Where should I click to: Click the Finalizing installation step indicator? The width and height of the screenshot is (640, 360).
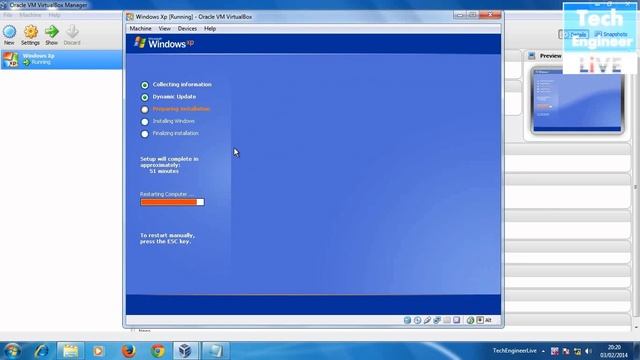coord(144,134)
